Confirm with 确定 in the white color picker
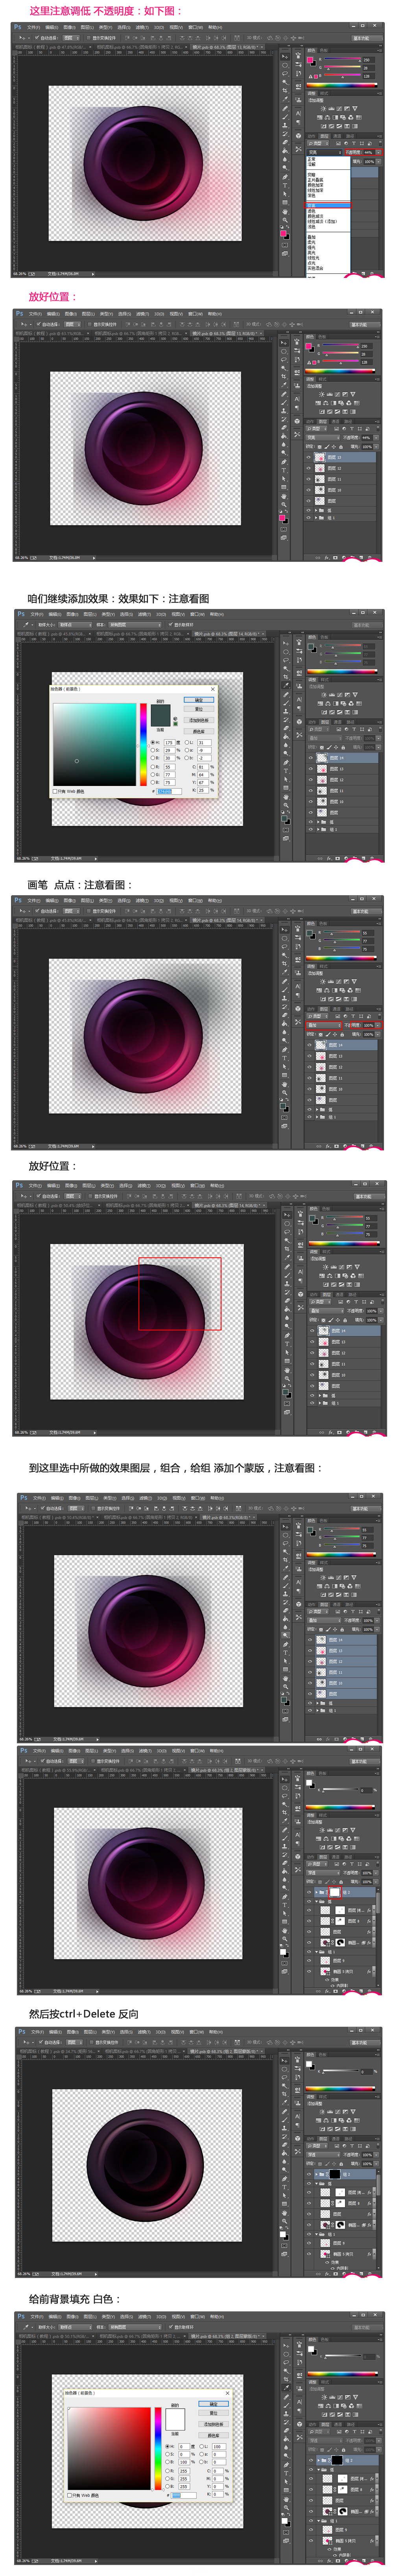The width and height of the screenshot is (395, 2576). [x=214, y=2405]
